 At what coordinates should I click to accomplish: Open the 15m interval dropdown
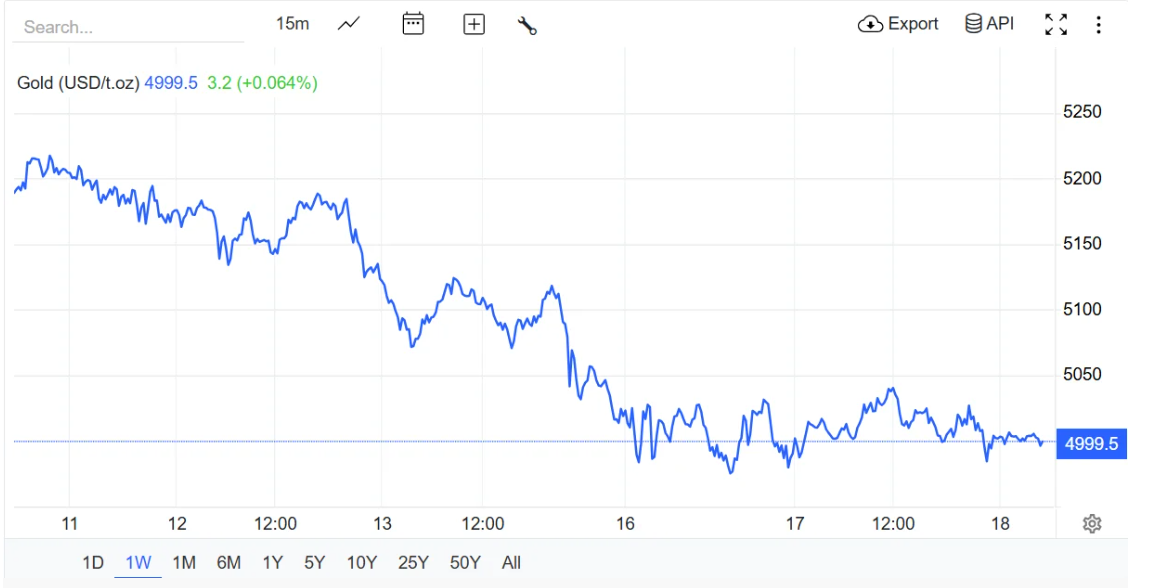tap(292, 24)
